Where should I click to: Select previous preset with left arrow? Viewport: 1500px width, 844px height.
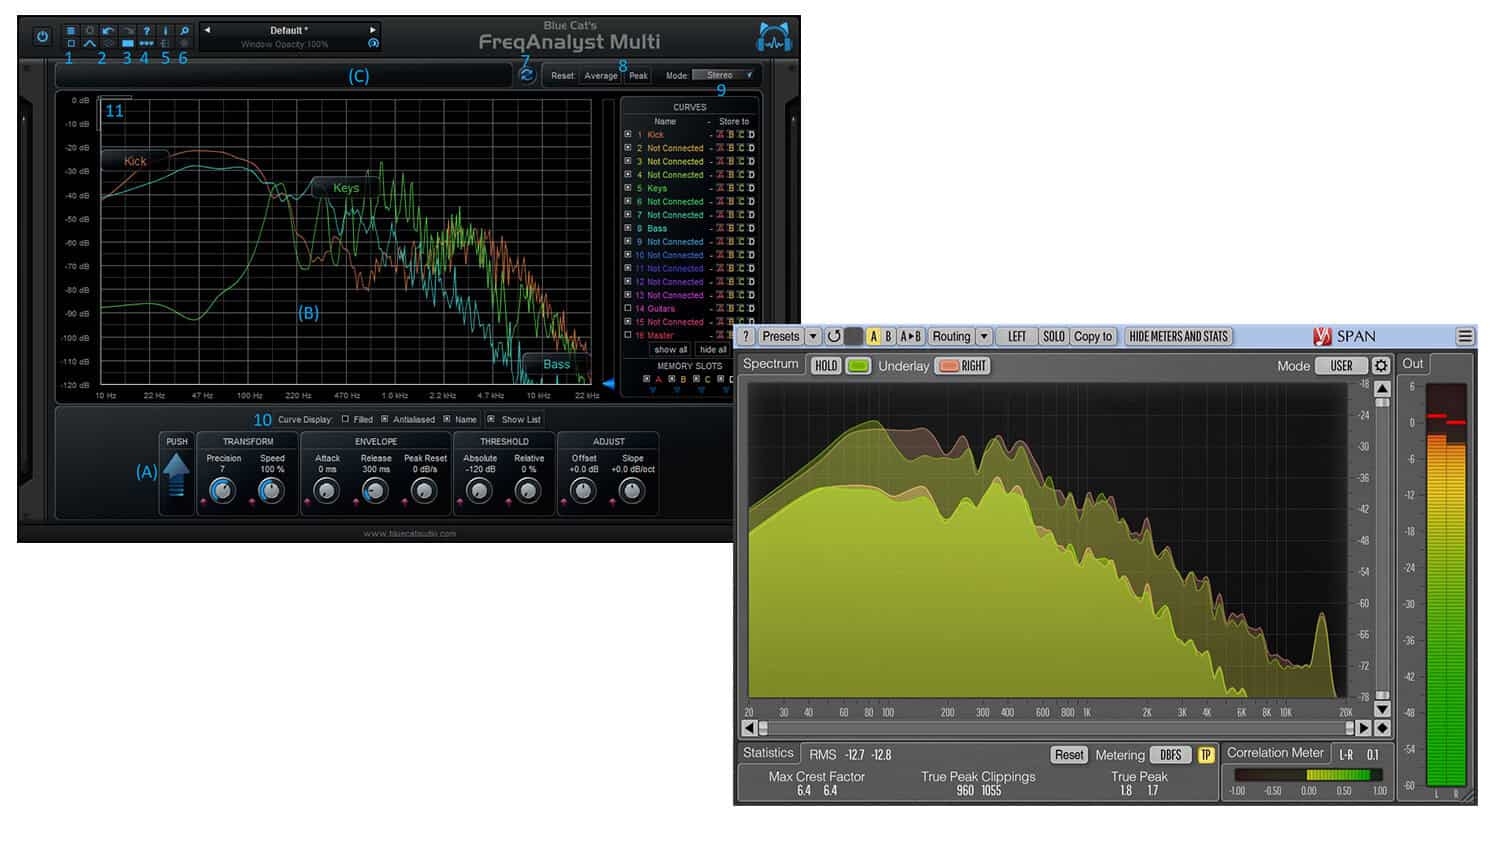coord(208,30)
